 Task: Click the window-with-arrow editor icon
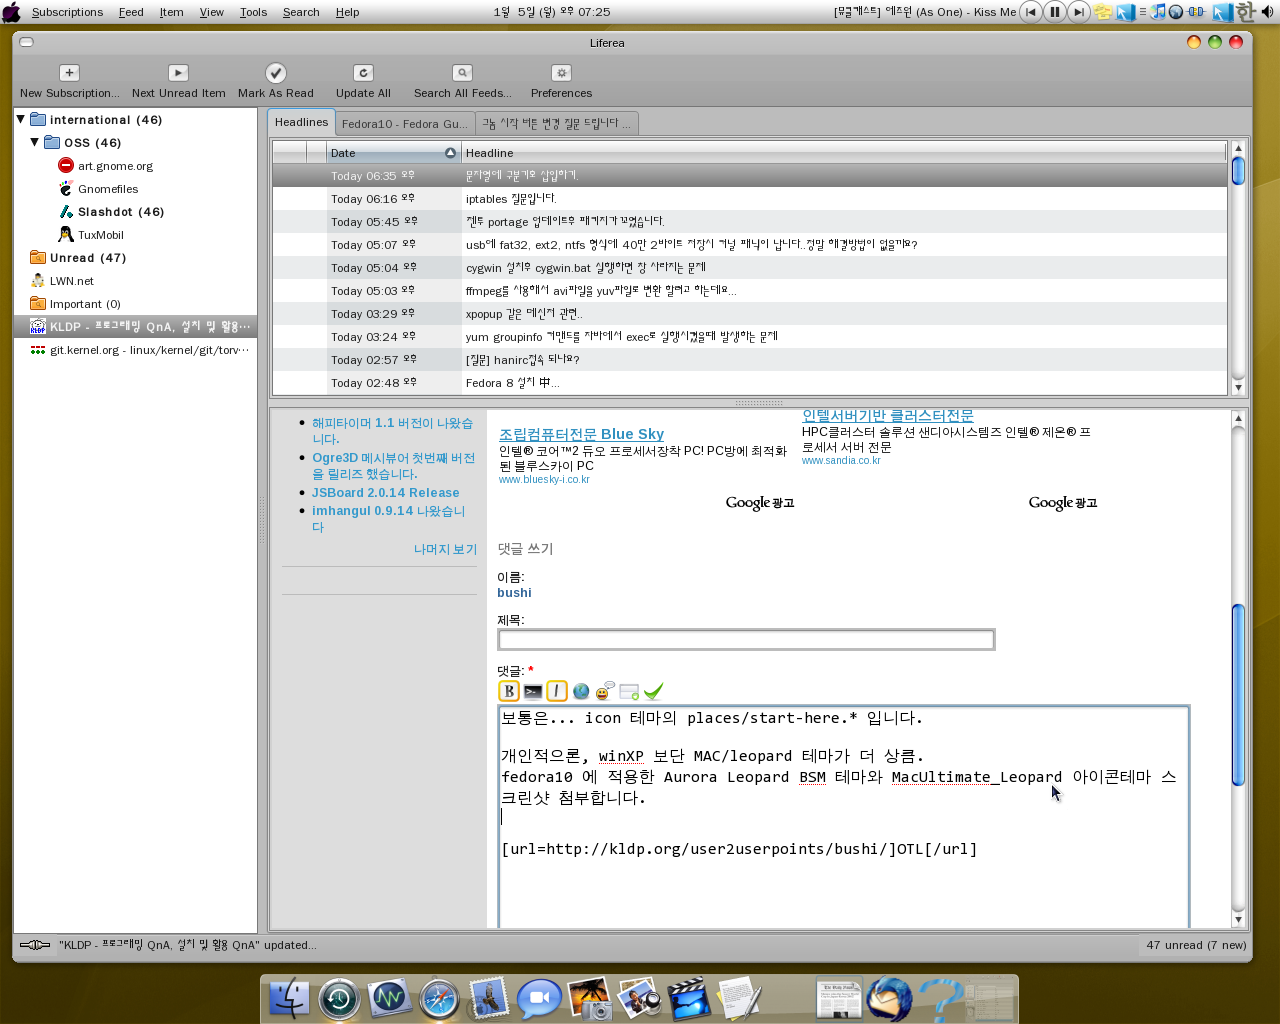[x=629, y=691]
